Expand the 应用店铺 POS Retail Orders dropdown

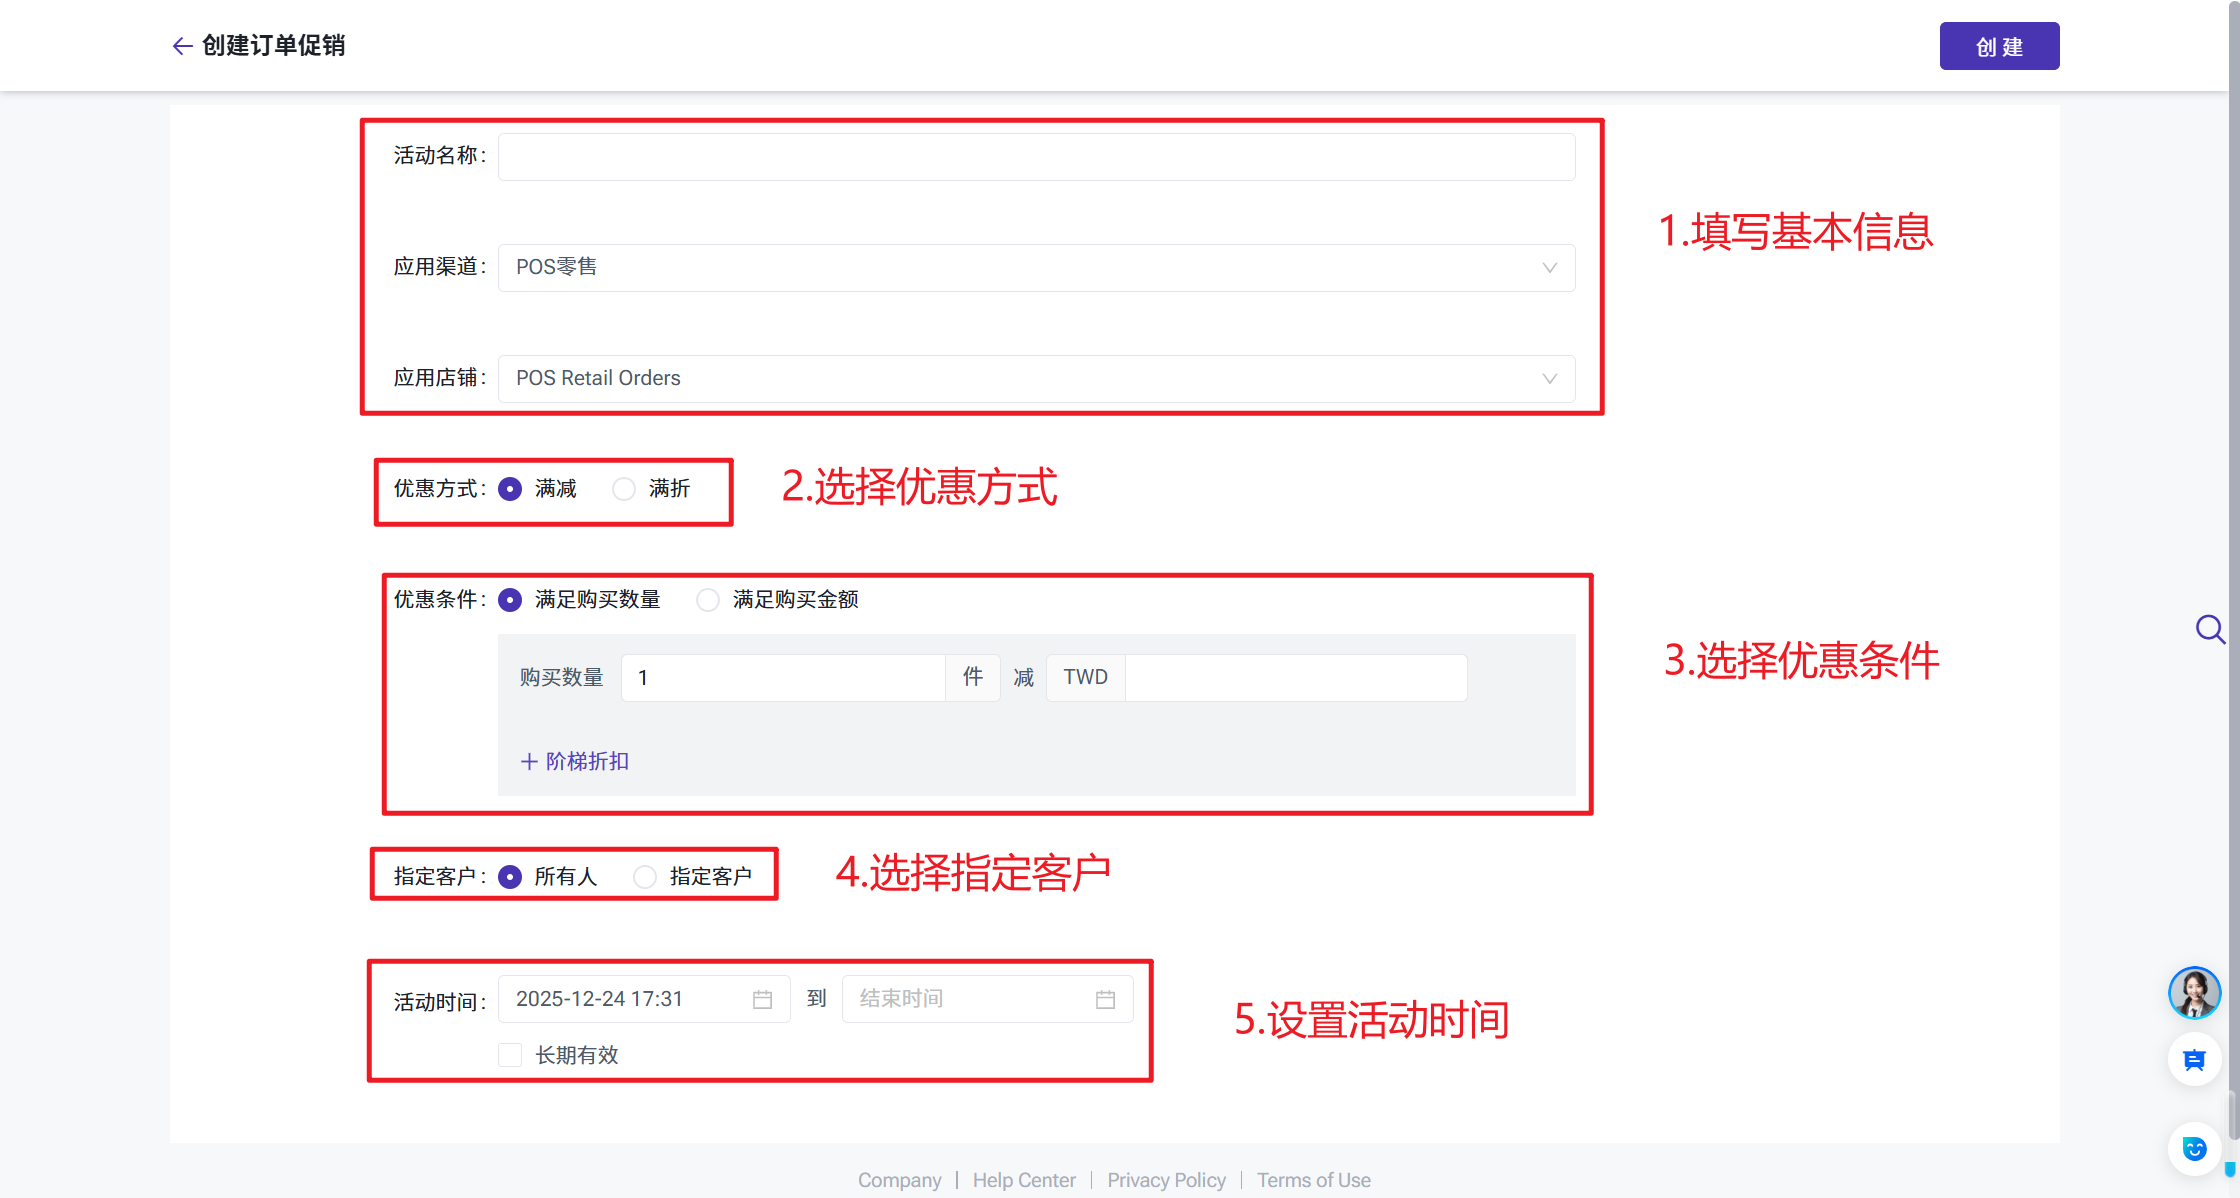1036,379
